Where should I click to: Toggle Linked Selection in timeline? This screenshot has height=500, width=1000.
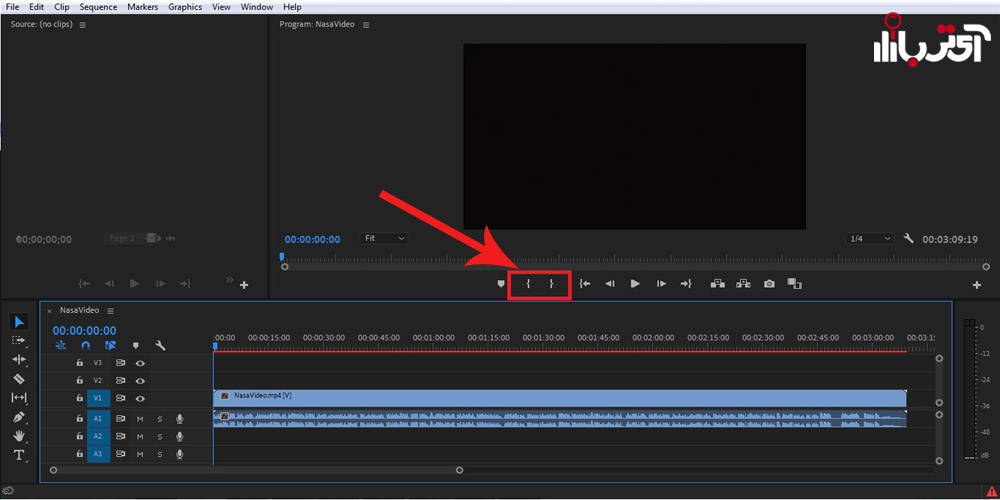click(x=110, y=345)
